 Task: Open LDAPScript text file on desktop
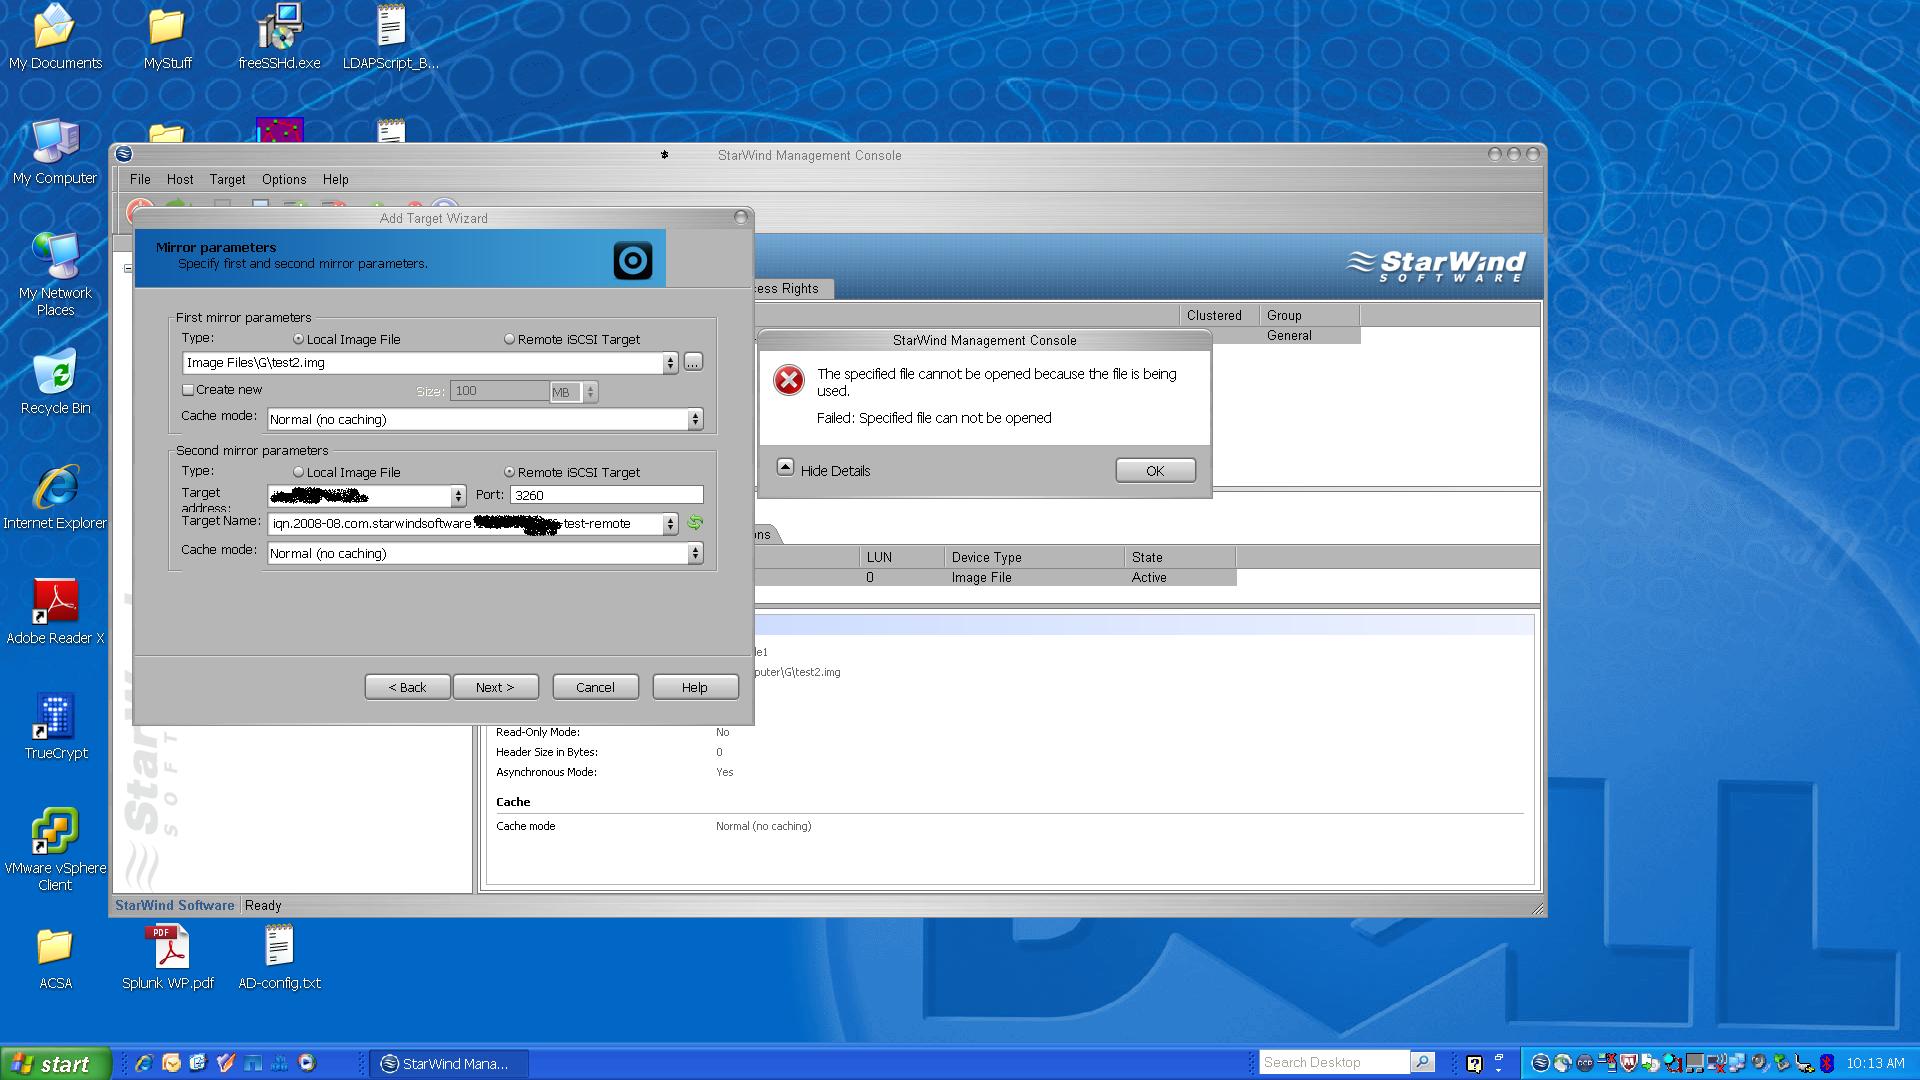pos(391,37)
